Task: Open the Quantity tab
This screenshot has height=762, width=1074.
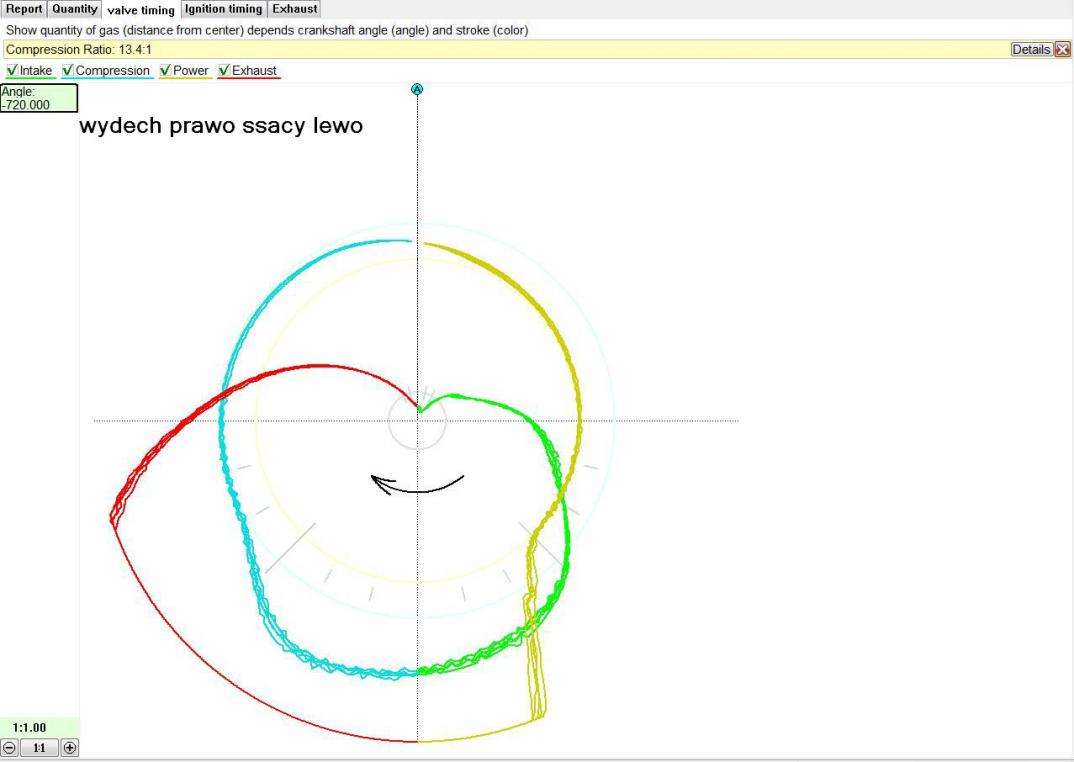Action: click(75, 9)
